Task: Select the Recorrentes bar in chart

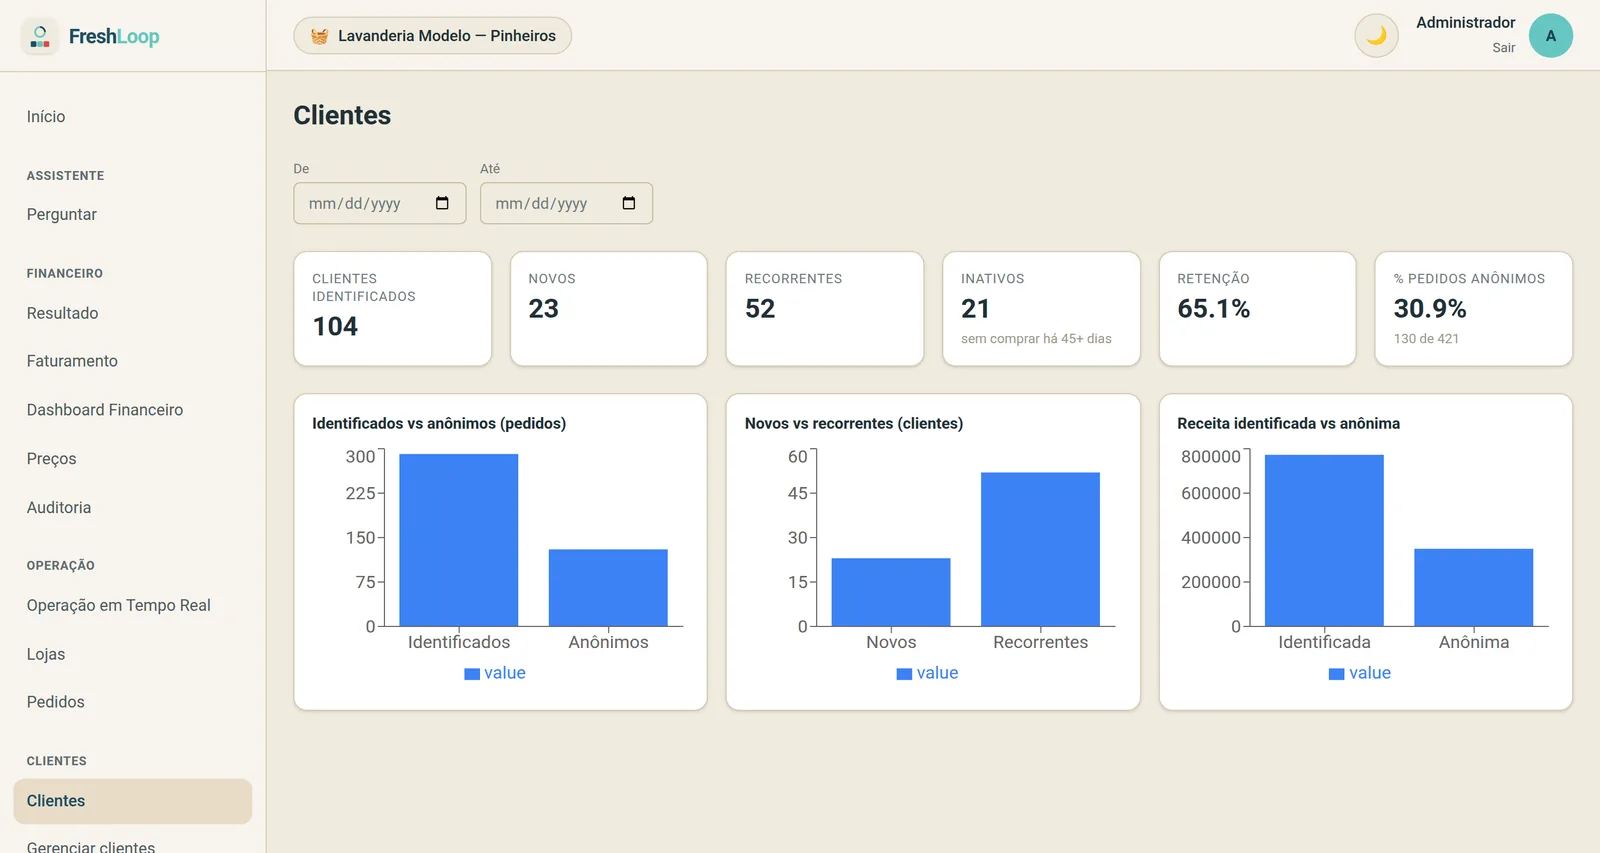Action: click(1040, 549)
